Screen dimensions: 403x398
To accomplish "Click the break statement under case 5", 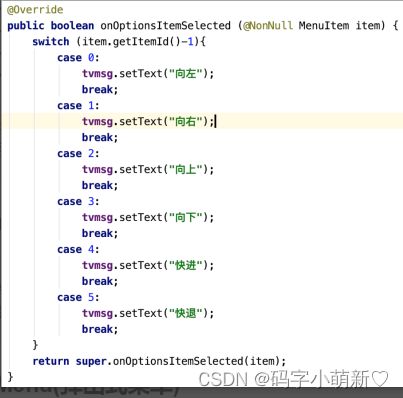I will coord(100,329).
